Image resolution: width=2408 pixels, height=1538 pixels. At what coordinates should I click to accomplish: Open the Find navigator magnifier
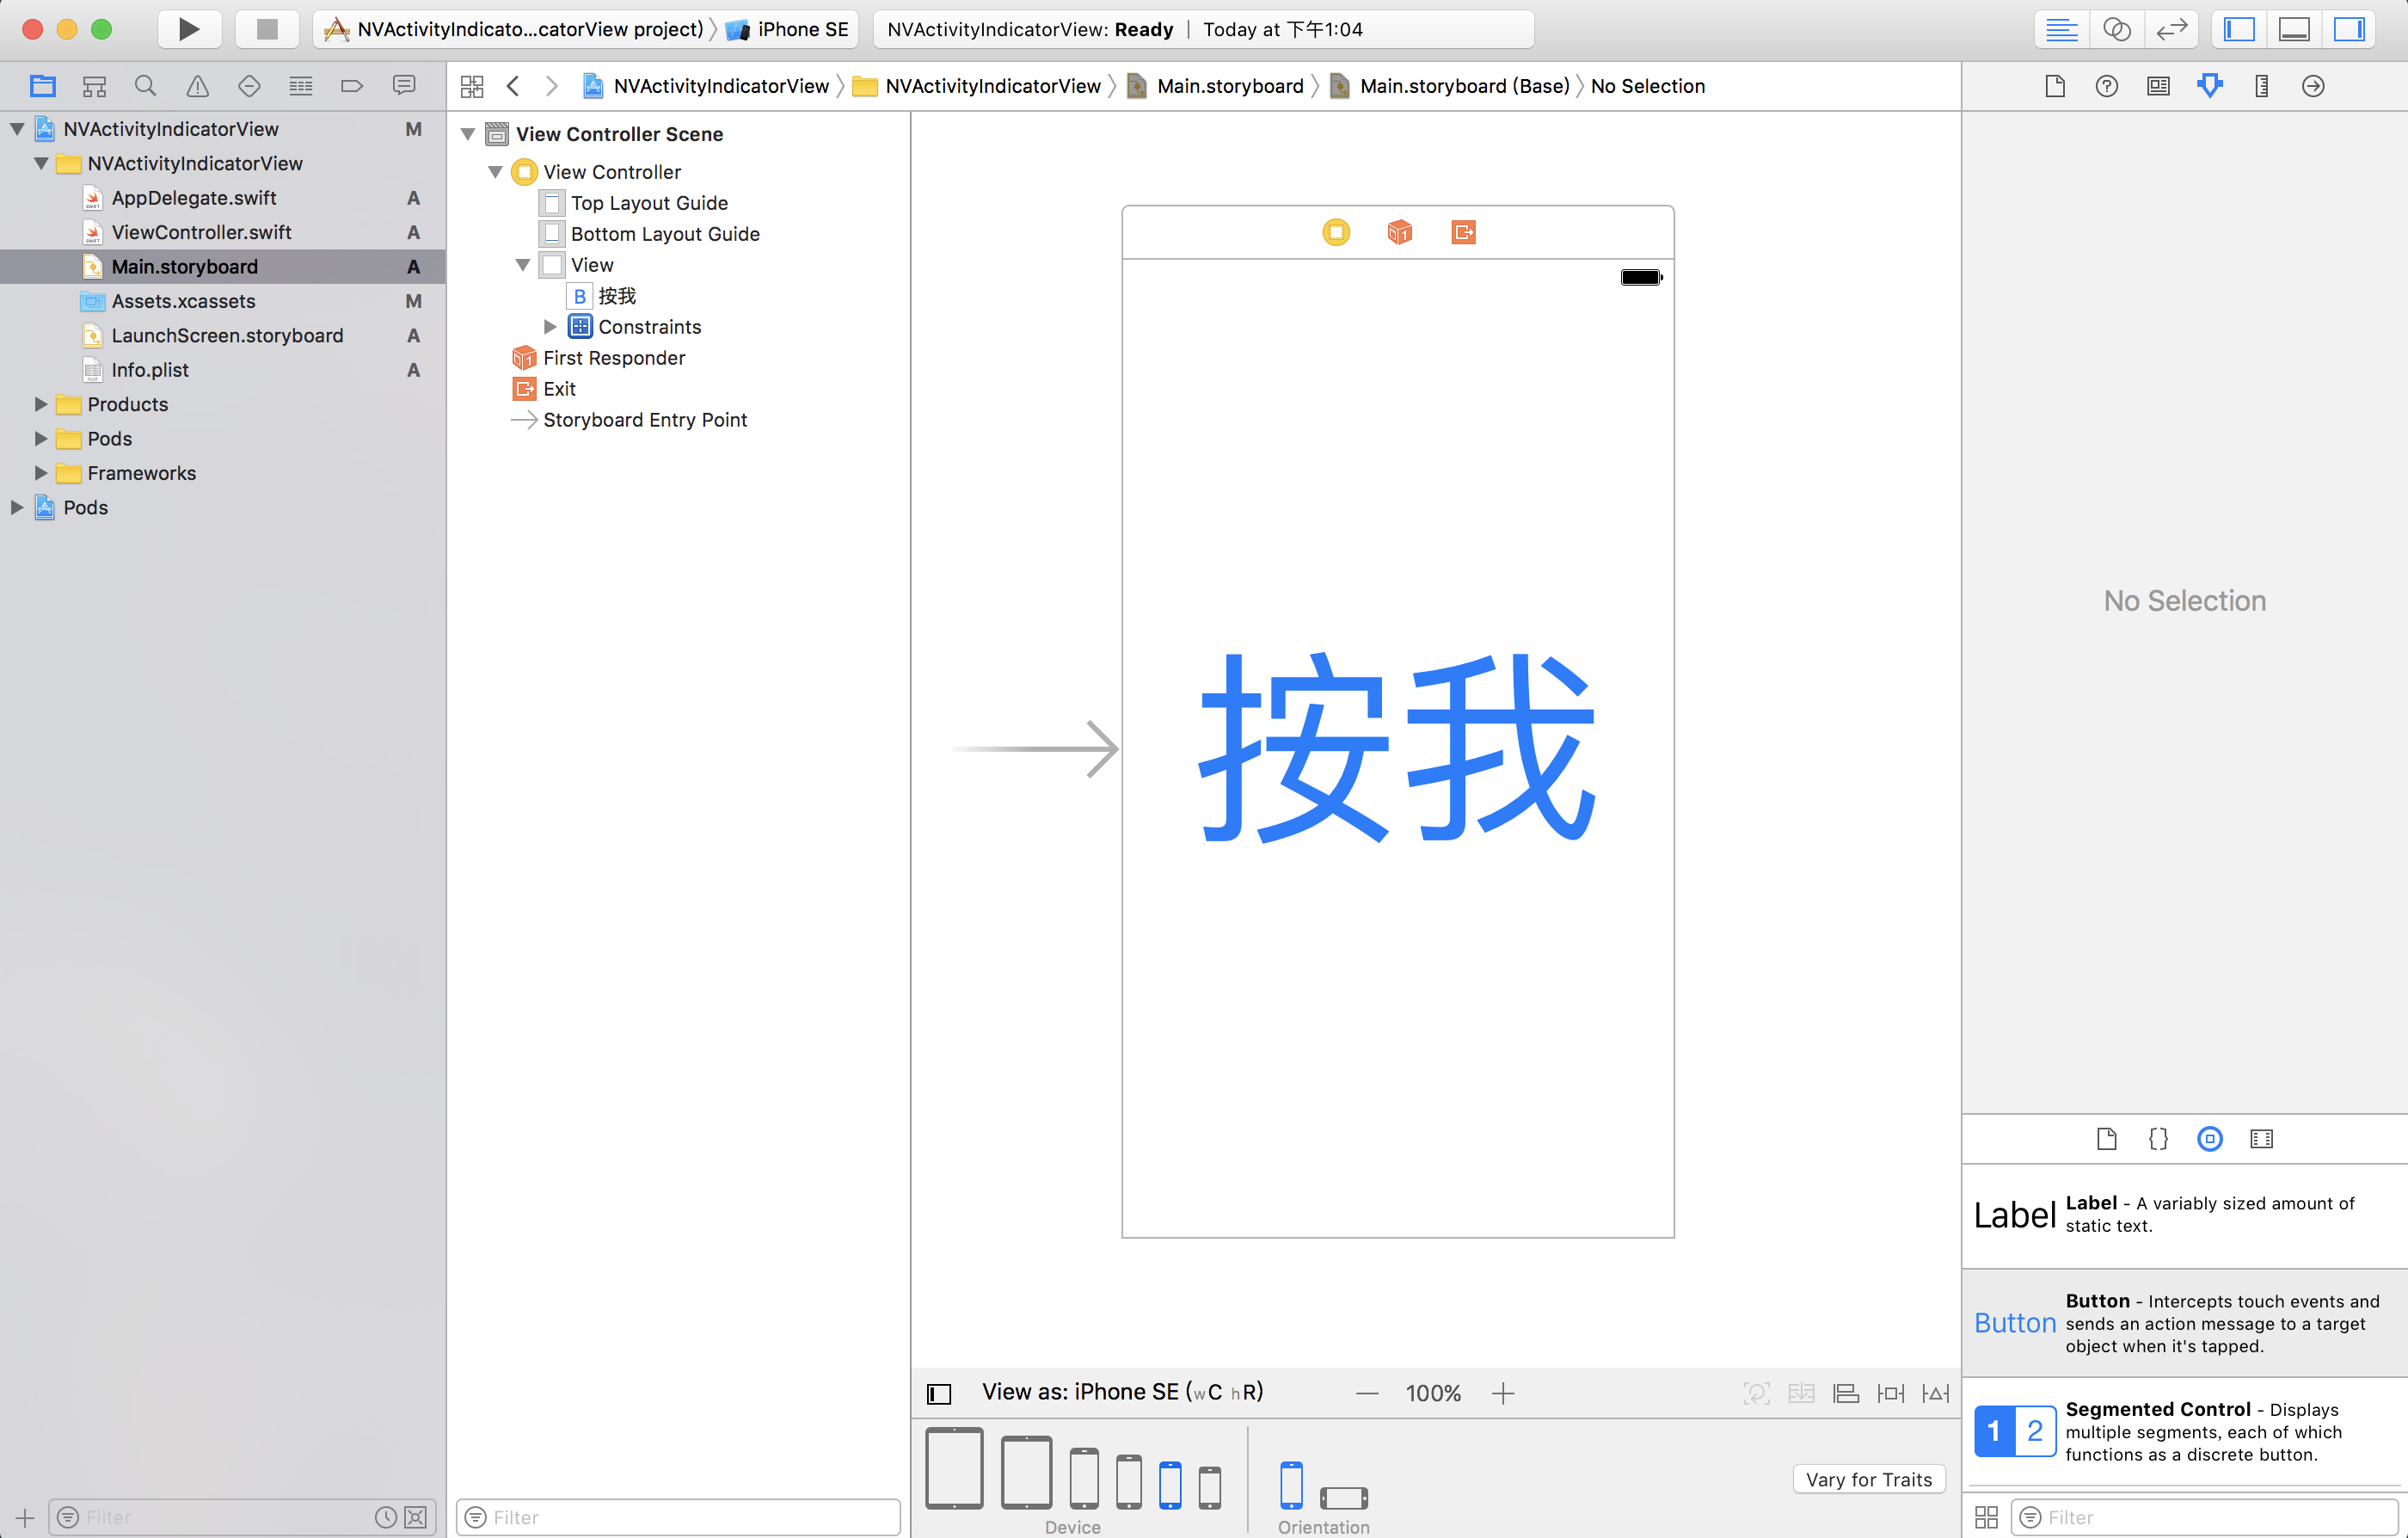(146, 86)
